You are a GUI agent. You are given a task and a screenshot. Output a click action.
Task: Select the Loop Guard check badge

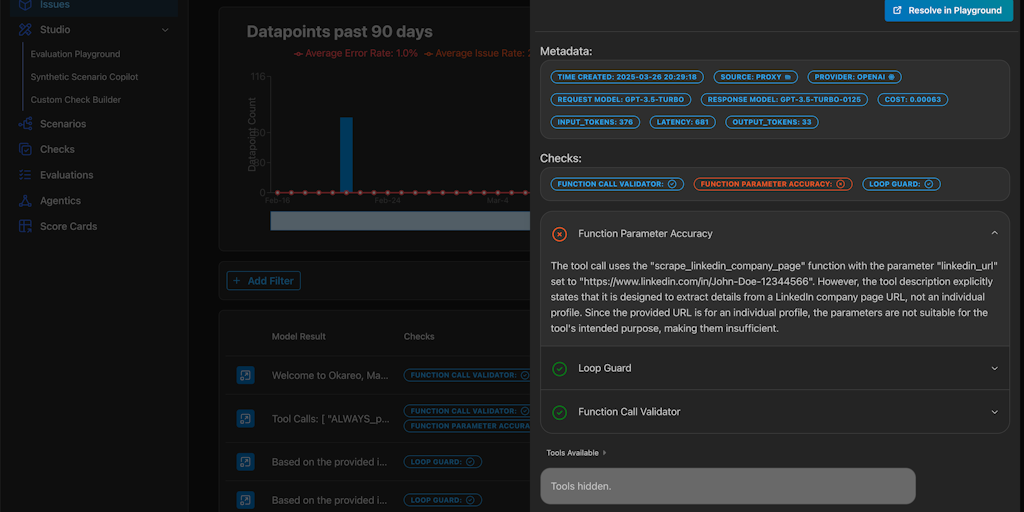coord(900,184)
